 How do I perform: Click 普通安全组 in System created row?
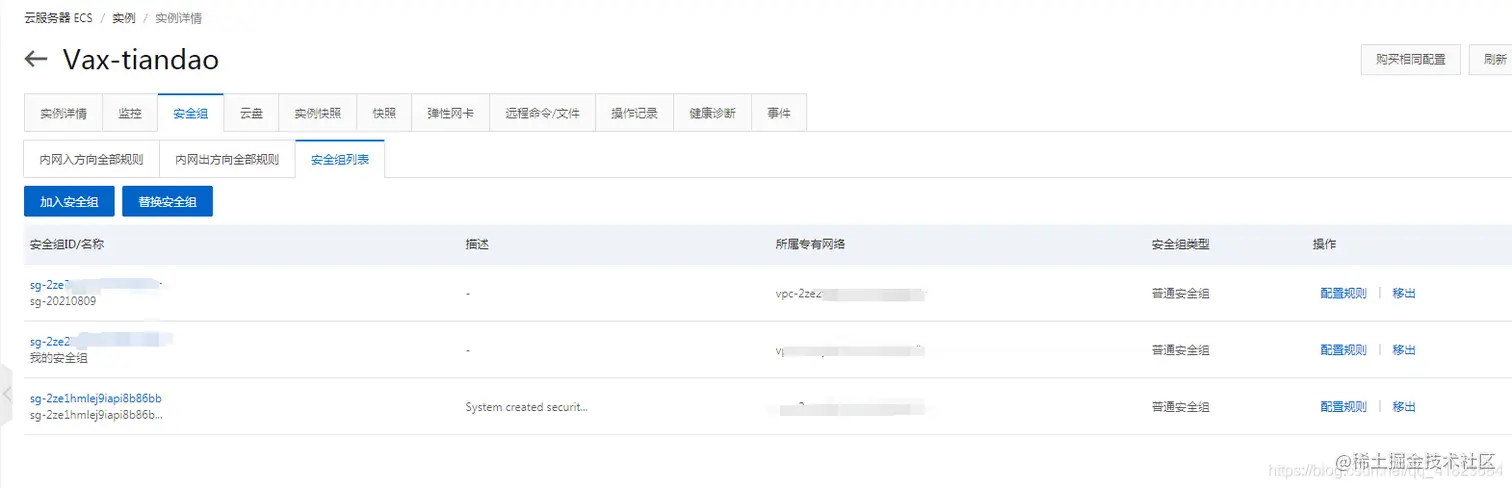(1180, 407)
